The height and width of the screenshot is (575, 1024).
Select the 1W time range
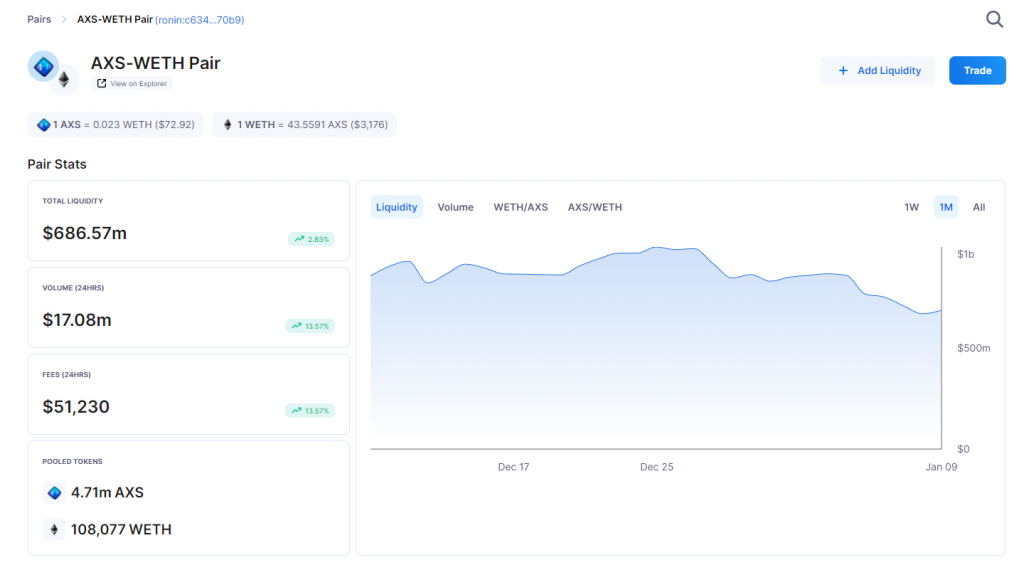point(911,207)
